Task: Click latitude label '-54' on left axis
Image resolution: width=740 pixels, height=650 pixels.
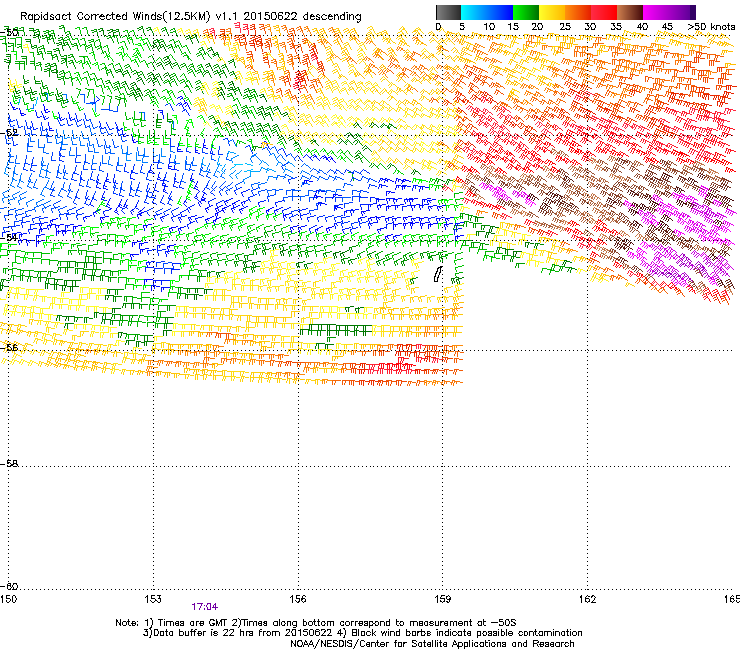Action: point(9,237)
